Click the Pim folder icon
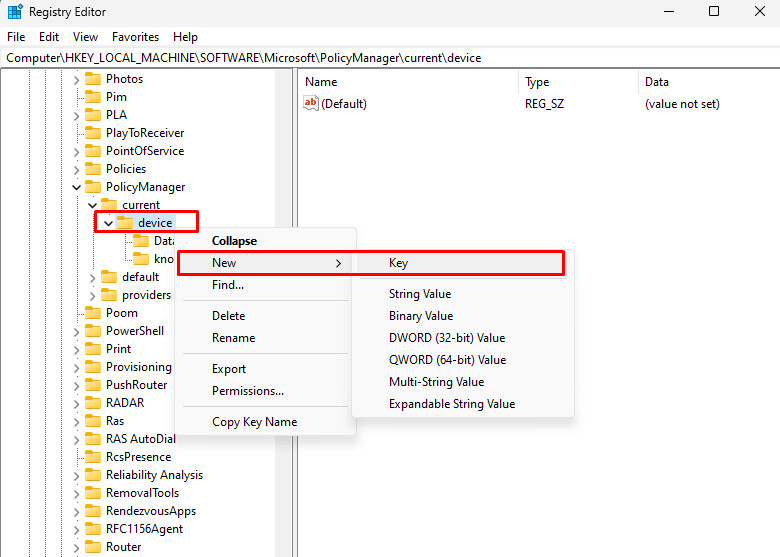 pos(93,97)
